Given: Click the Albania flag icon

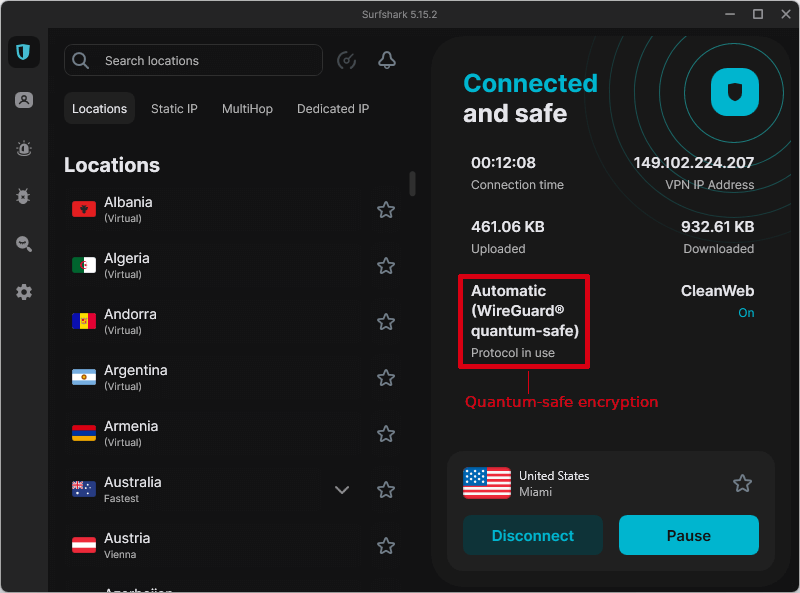Looking at the screenshot, I should pyautogui.click(x=84, y=209).
